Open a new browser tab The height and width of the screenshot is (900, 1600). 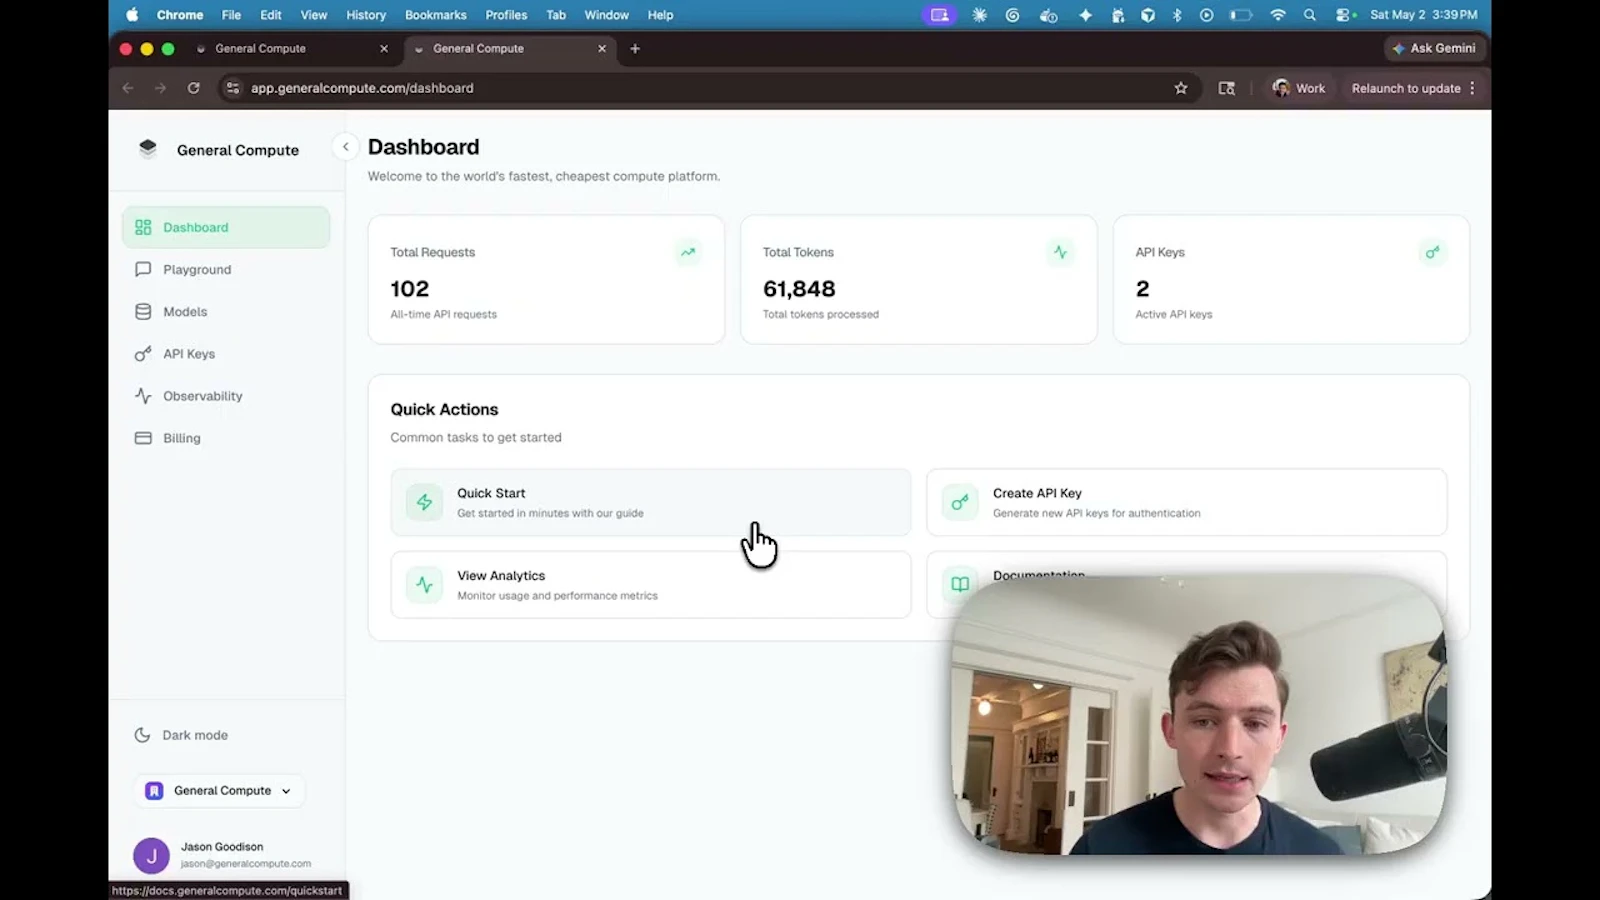pos(635,48)
